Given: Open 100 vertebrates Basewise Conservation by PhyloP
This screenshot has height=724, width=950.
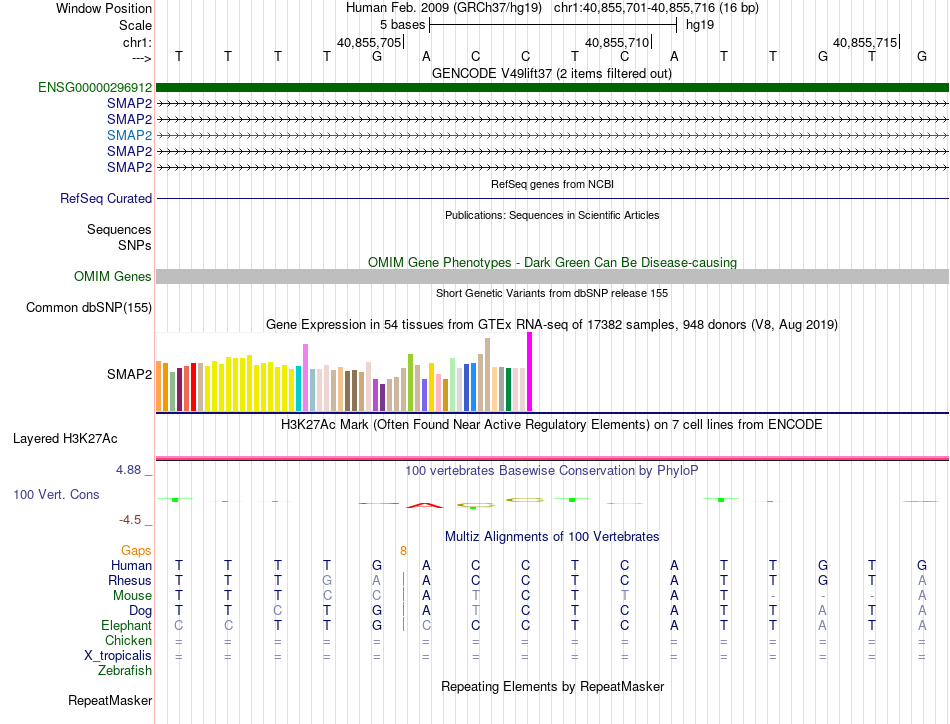Looking at the screenshot, I should click(552, 470).
